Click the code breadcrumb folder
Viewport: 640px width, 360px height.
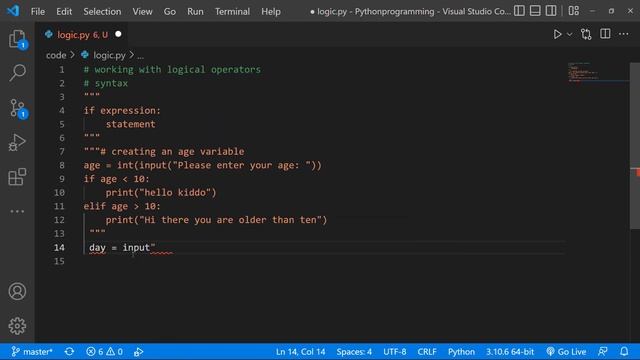point(56,55)
